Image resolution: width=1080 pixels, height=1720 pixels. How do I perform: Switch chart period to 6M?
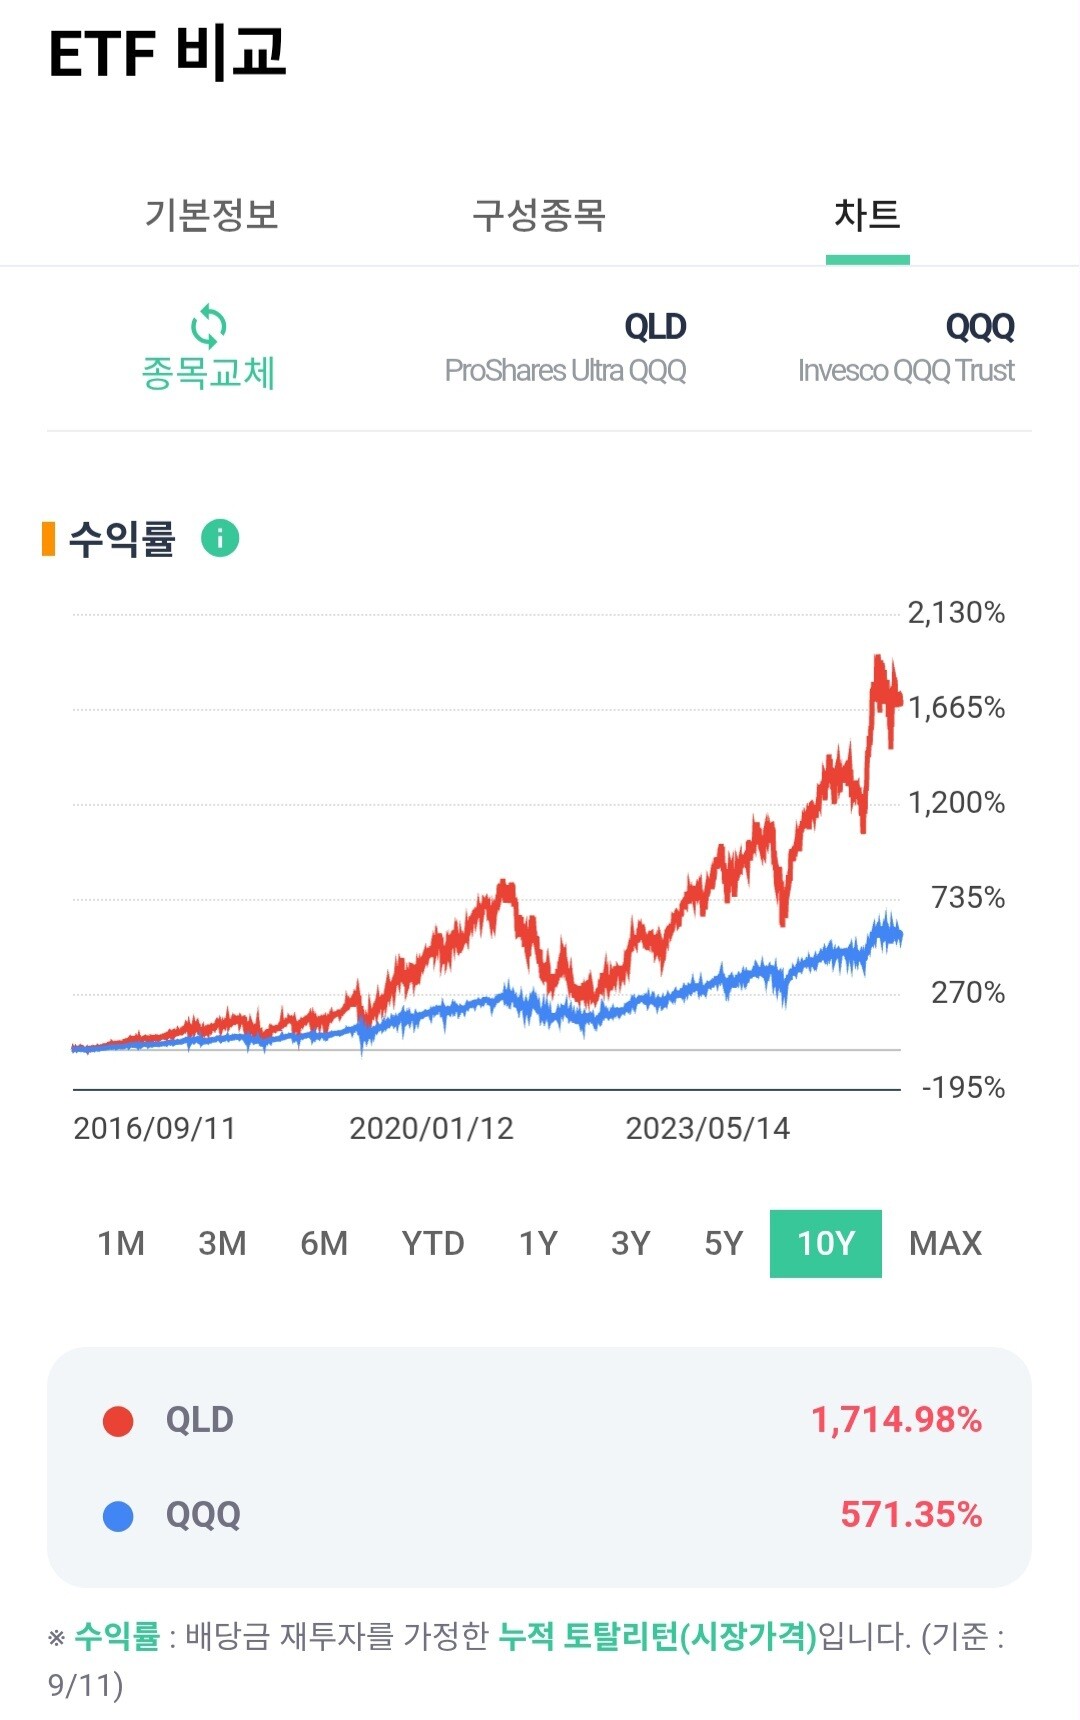(x=324, y=1243)
